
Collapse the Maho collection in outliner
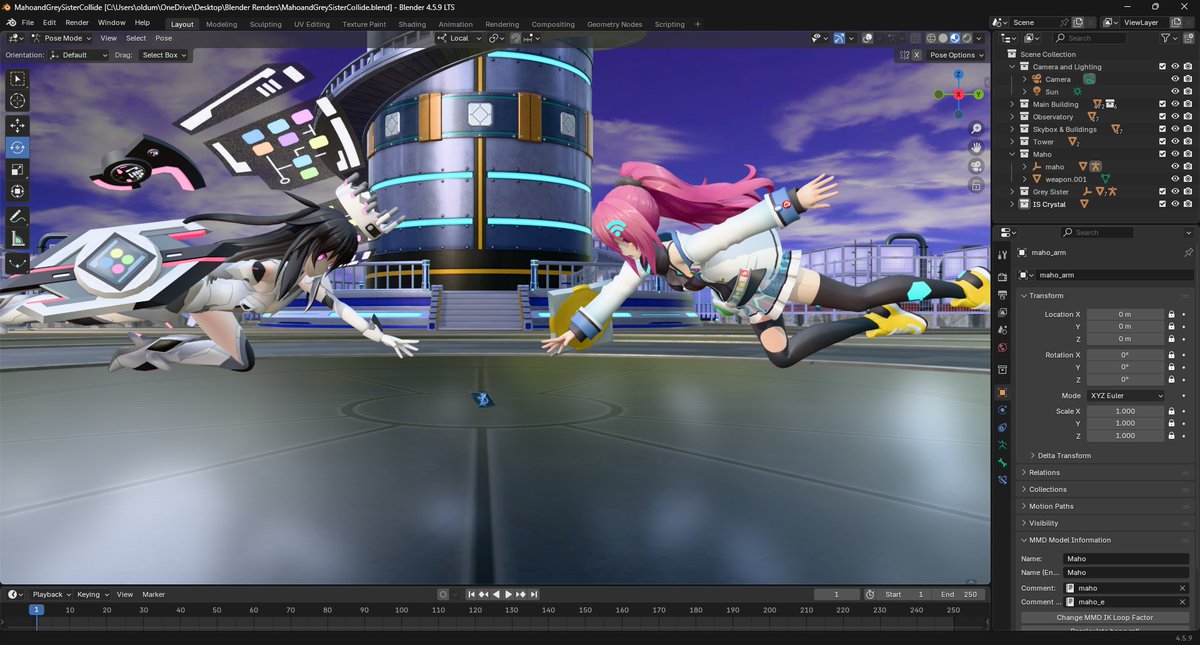click(x=1012, y=154)
